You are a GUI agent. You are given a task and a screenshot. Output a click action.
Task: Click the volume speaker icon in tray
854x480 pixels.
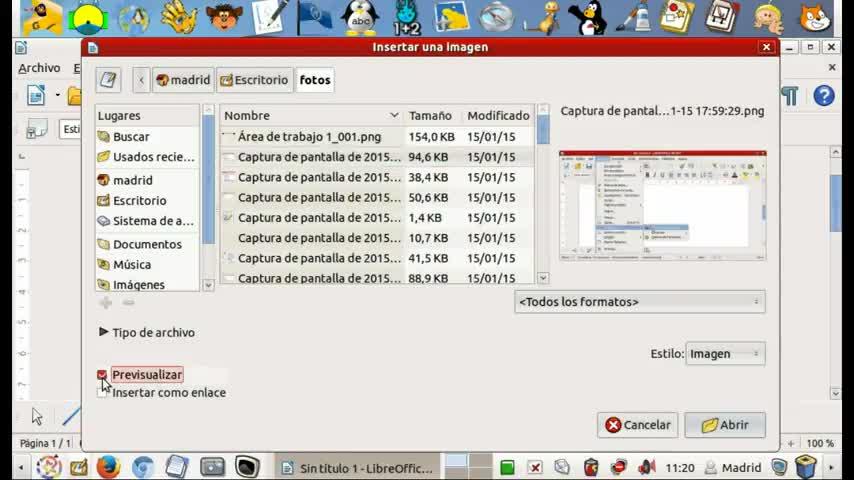click(646, 467)
